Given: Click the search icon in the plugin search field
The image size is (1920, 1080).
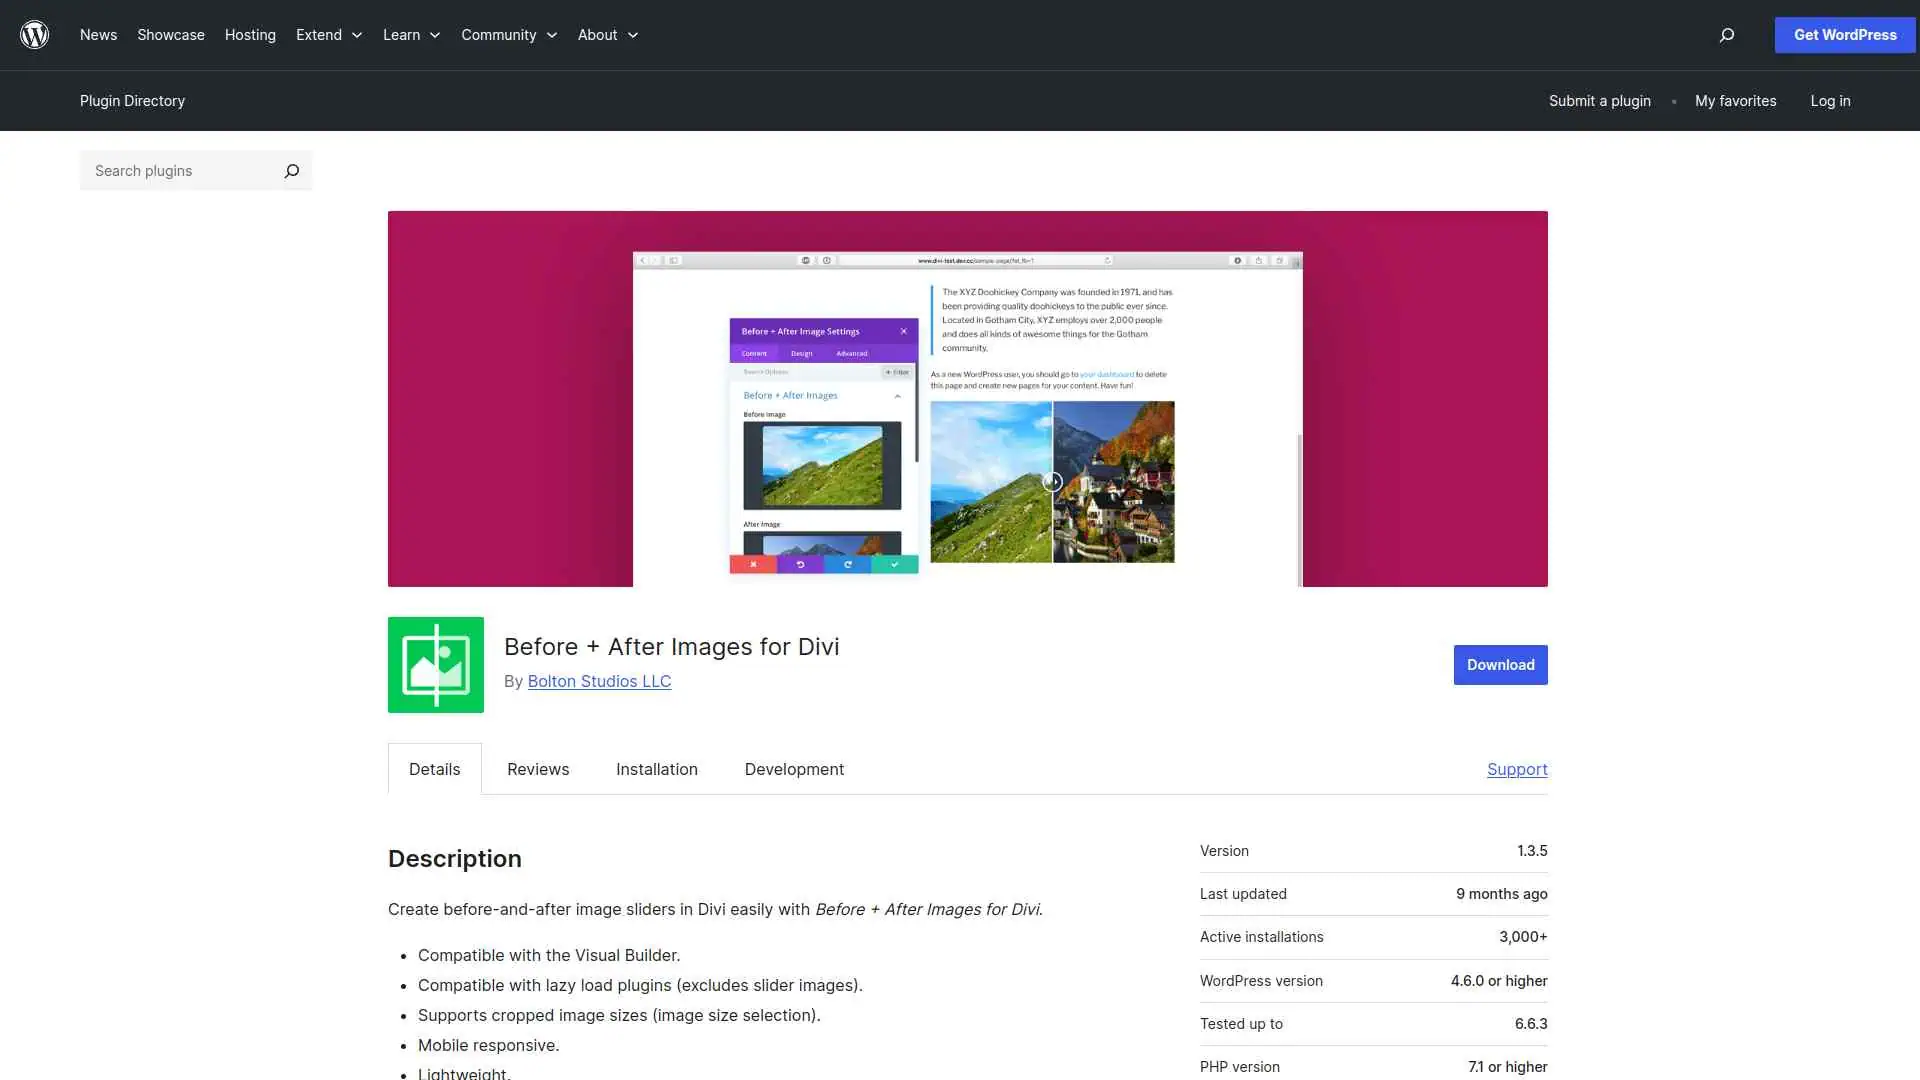Looking at the screenshot, I should click(x=291, y=171).
